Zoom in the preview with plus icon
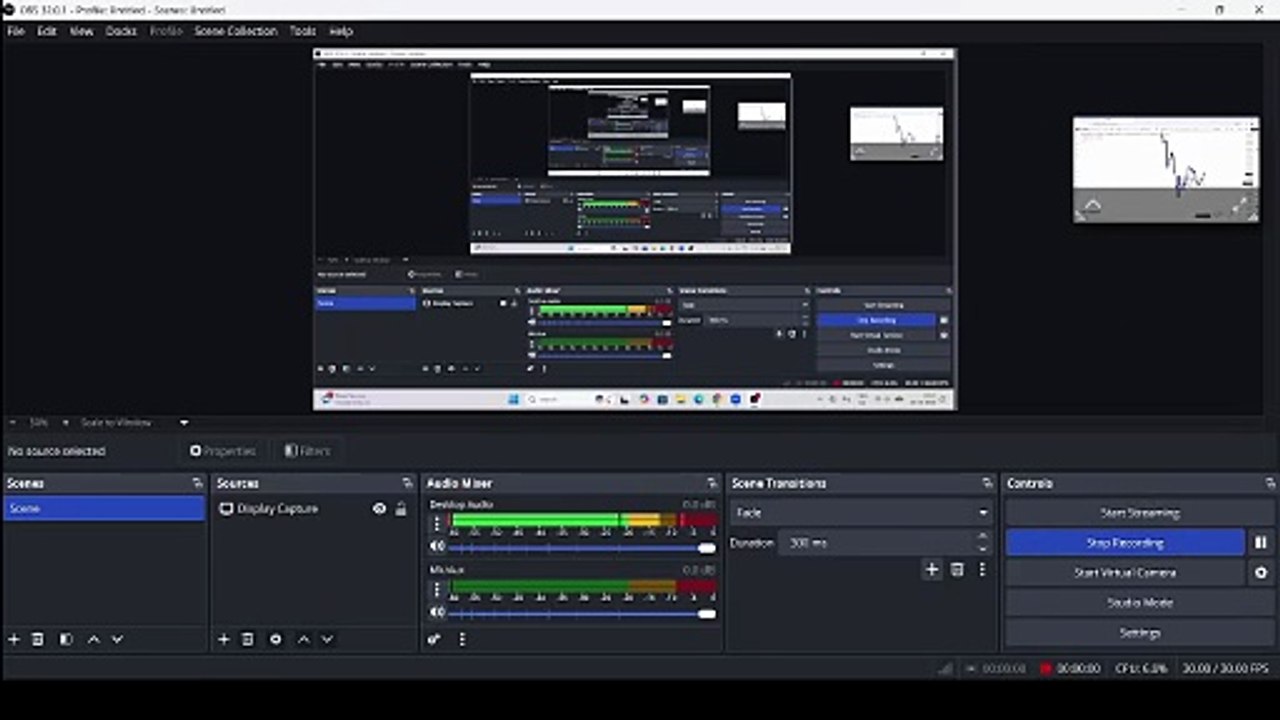 point(66,422)
